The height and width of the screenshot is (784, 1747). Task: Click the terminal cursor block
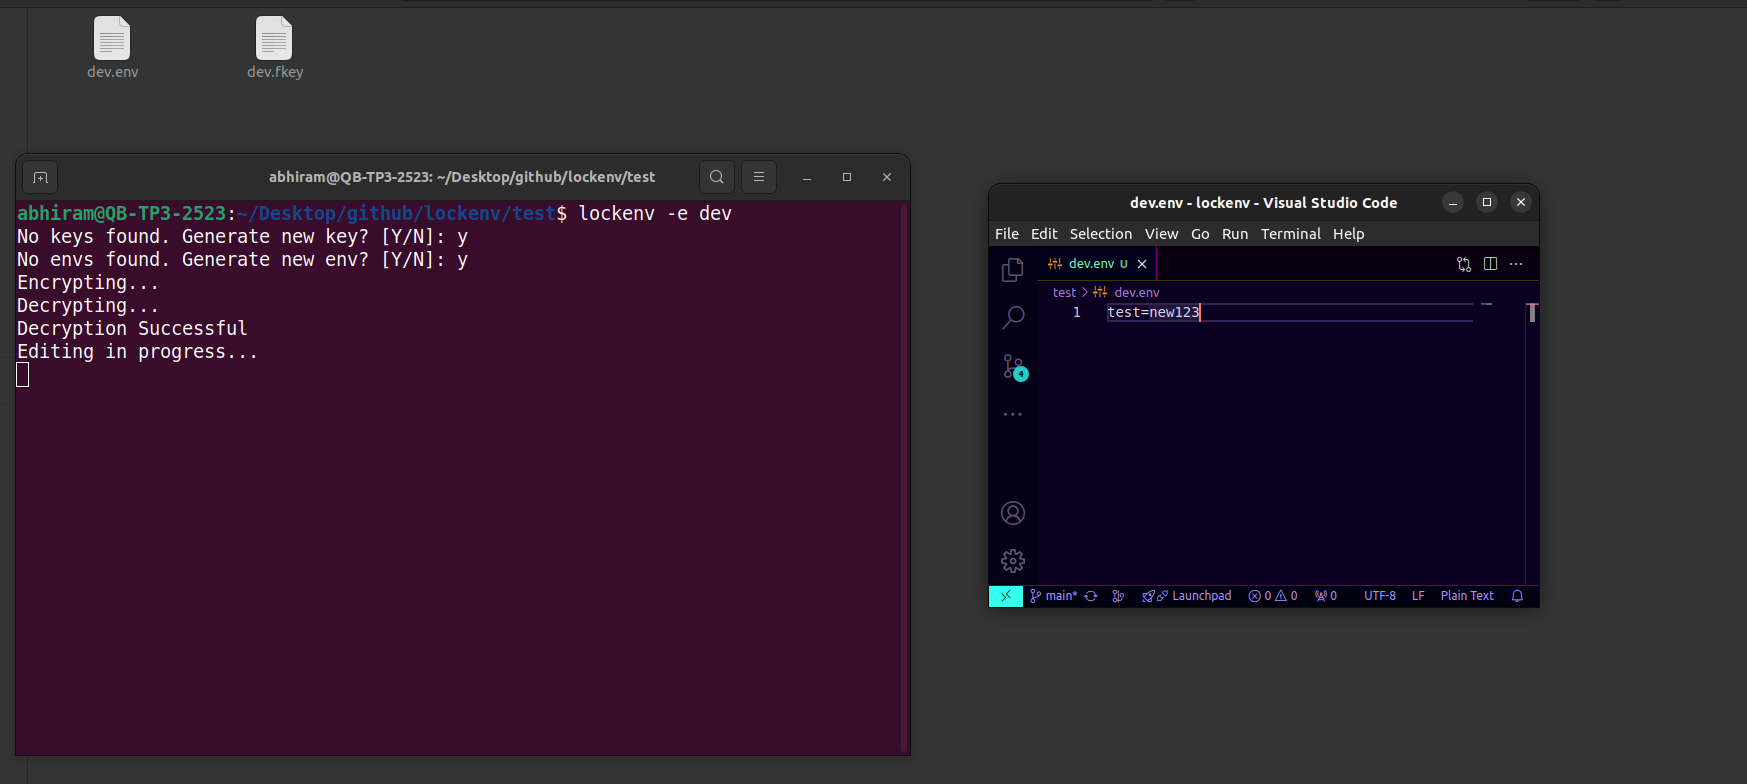(23, 375)
